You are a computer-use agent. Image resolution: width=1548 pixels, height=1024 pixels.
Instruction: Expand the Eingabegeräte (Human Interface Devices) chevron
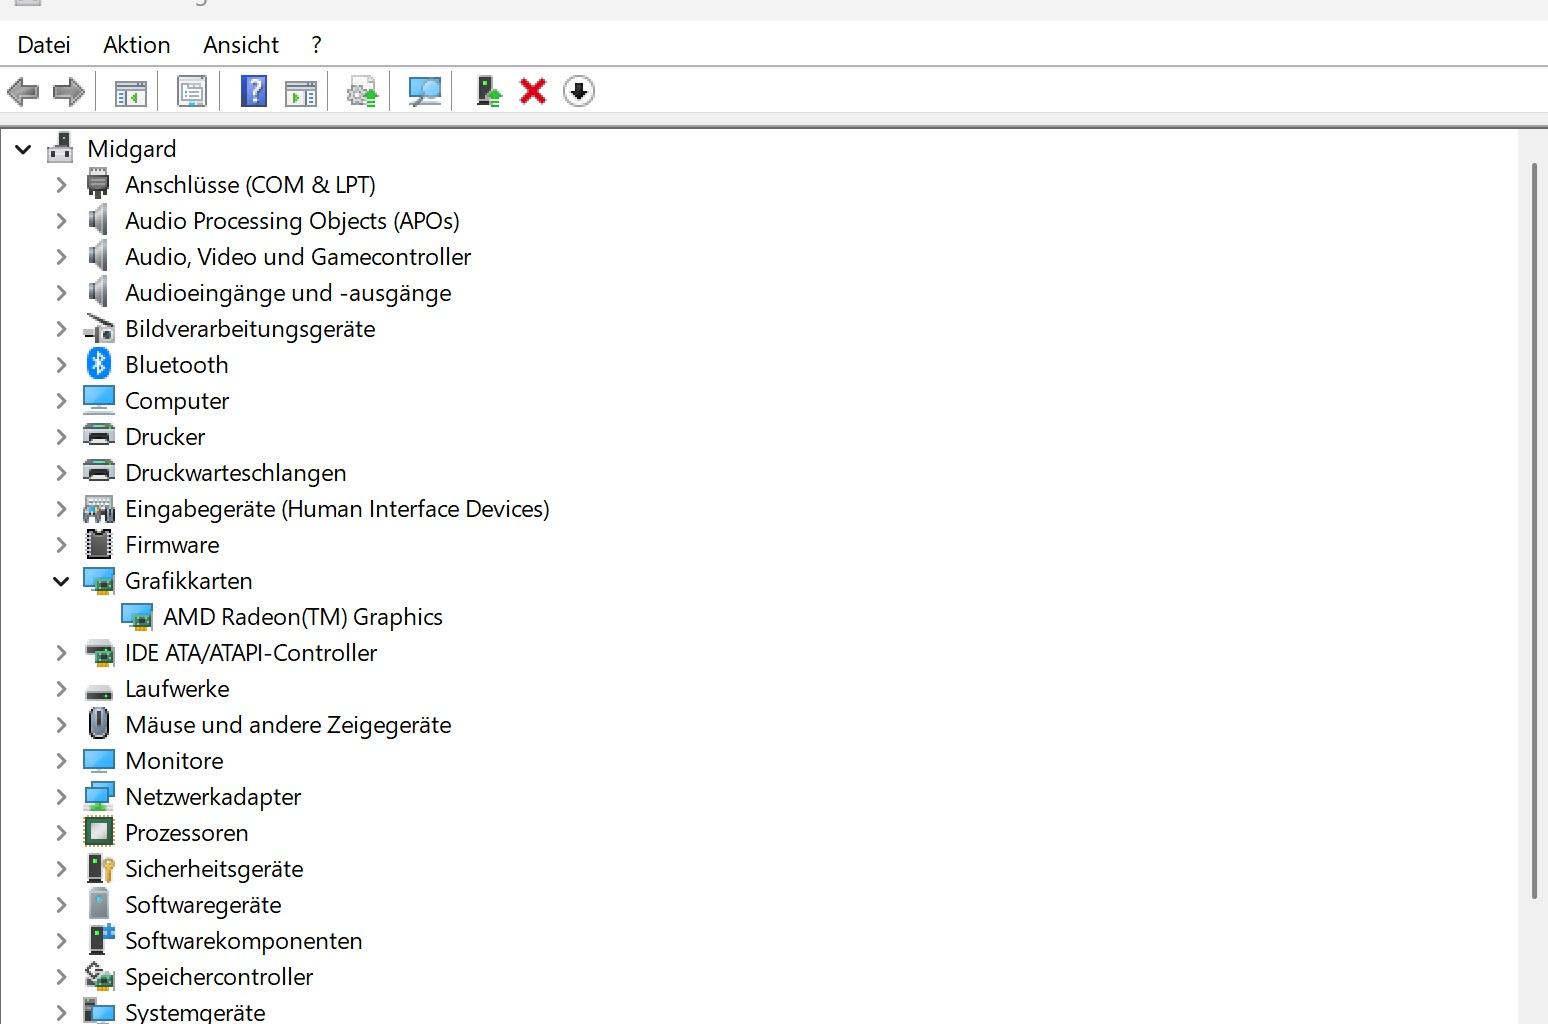coord(61,509)
